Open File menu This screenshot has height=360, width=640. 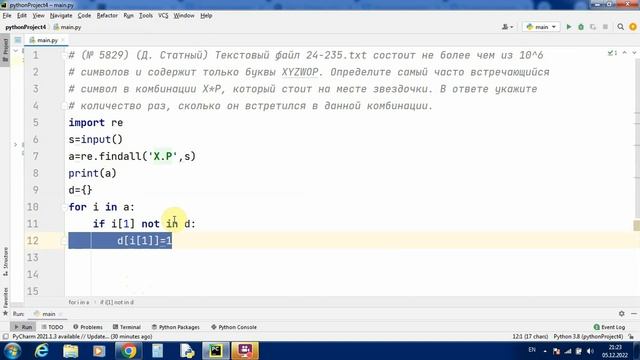pos(7,16)
